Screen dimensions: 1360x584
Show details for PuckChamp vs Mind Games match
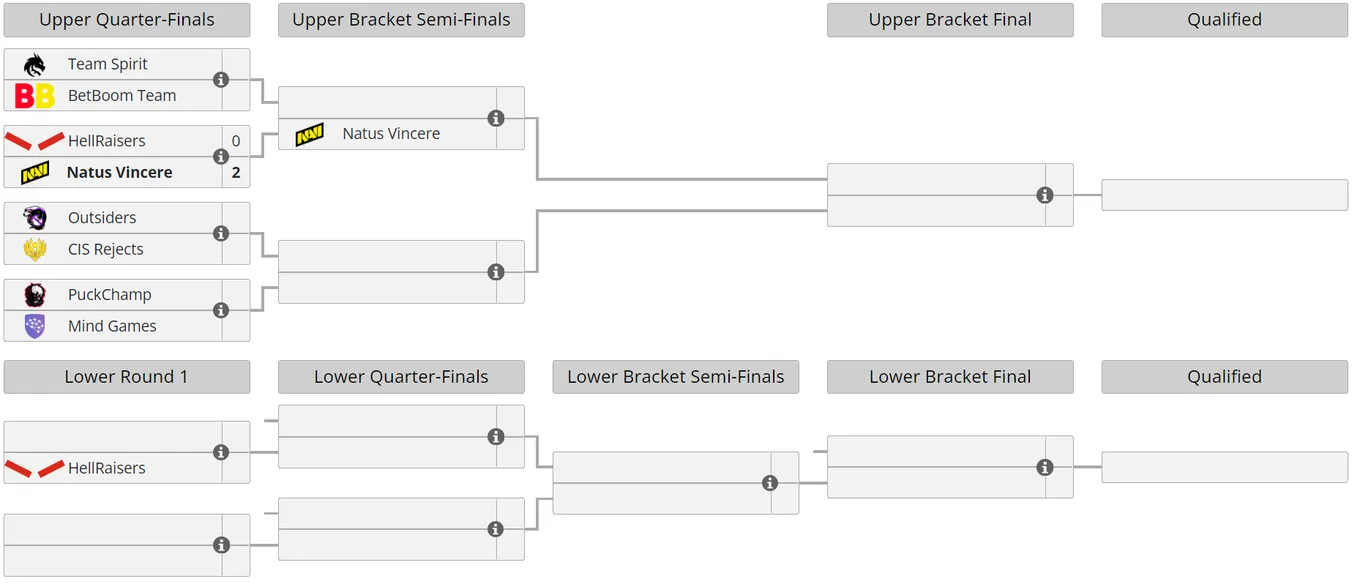pyautogui.click(x=221, y=311)
